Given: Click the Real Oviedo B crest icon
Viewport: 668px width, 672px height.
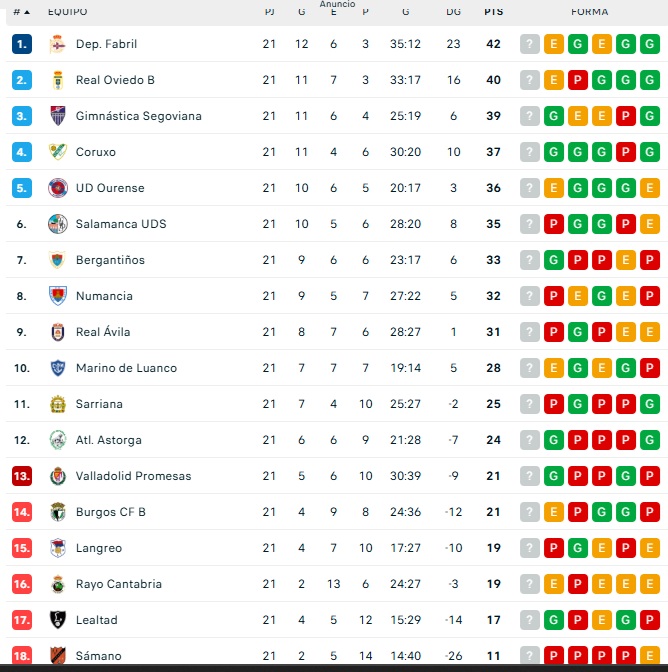Looking at the screenshot, I should 57,80.
